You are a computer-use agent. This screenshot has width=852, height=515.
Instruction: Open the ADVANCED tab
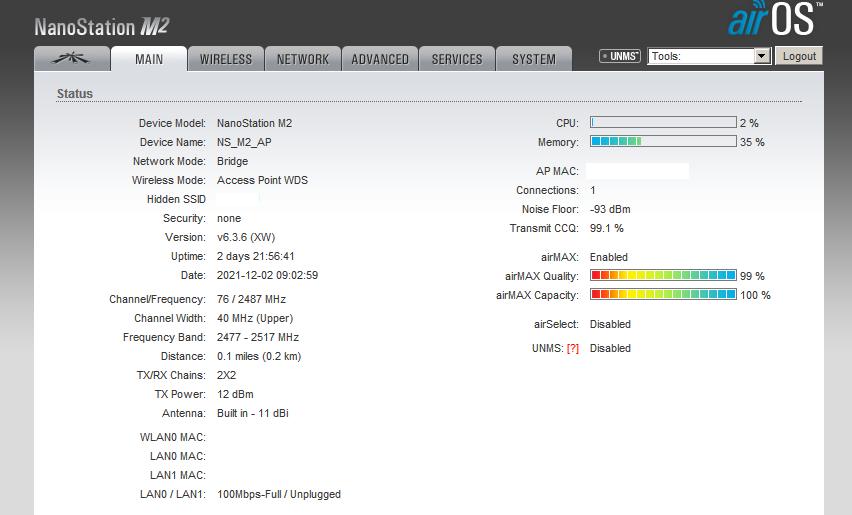pyautogui.click(x=380, y=59)
